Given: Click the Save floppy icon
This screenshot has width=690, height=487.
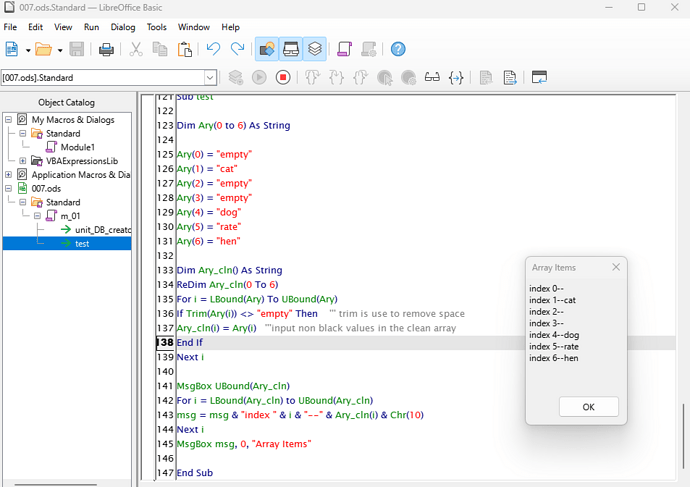Looking at the screenshot, I should click(x=77, y=49).
